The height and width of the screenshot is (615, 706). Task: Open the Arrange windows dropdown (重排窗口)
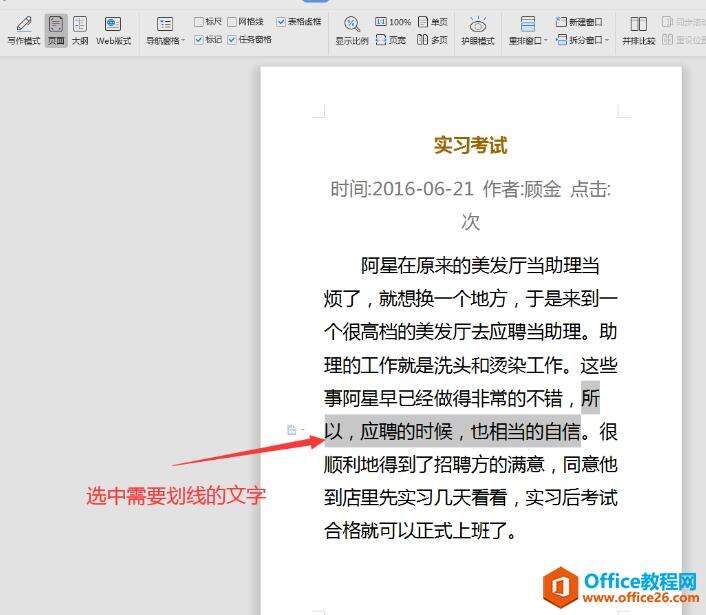(x=528, y=31)
